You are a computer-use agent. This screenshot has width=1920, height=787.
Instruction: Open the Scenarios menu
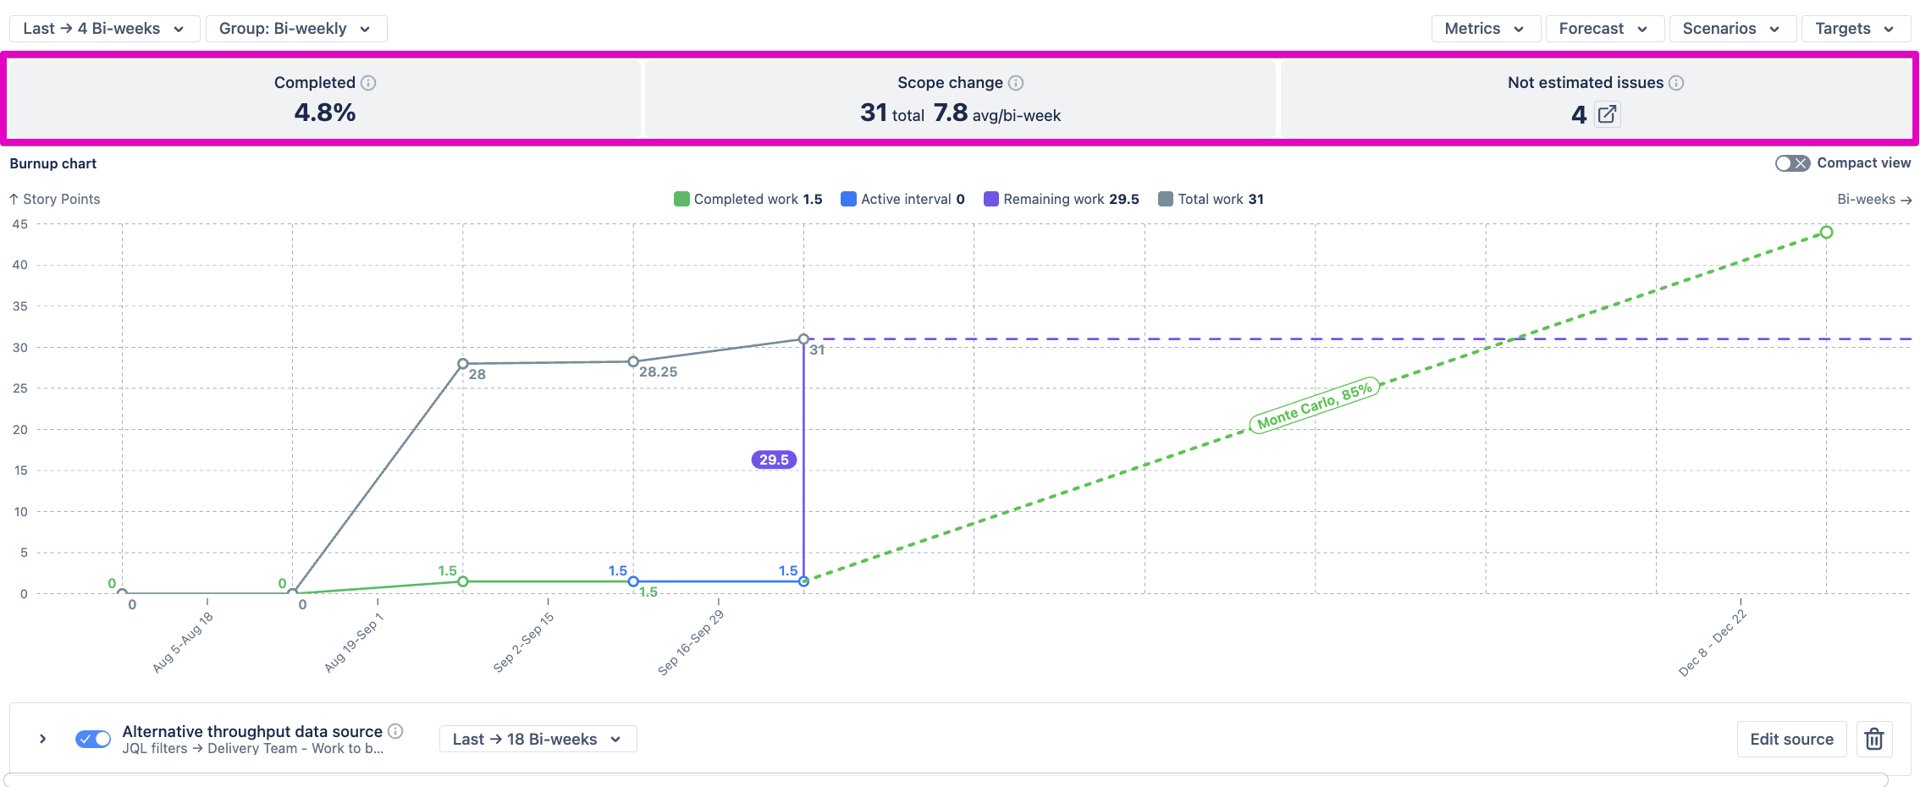[x=1732, y=29]
